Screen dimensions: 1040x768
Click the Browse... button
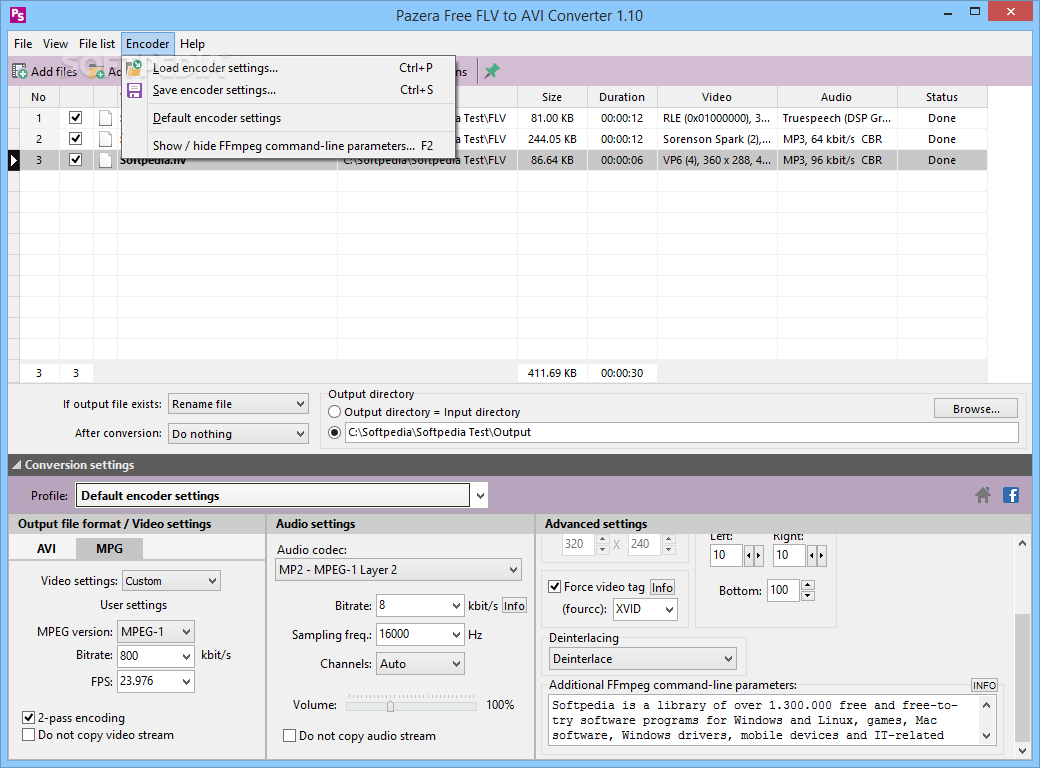click(x=976, y=409)
